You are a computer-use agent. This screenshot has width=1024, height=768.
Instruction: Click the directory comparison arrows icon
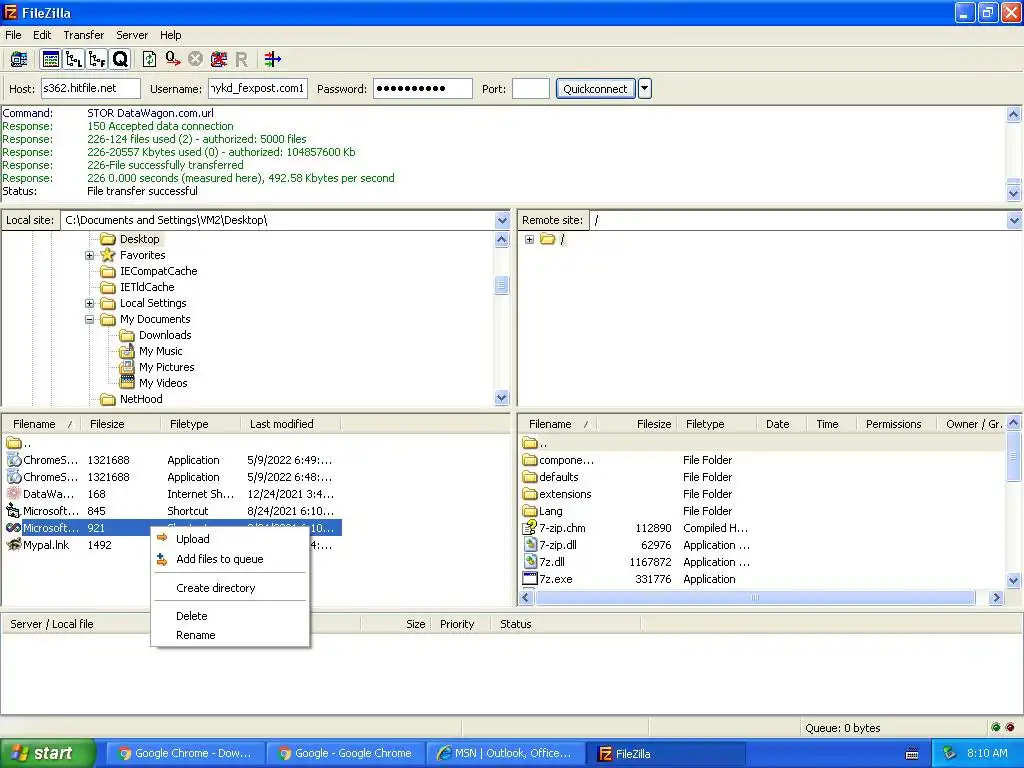click(272, 59)
